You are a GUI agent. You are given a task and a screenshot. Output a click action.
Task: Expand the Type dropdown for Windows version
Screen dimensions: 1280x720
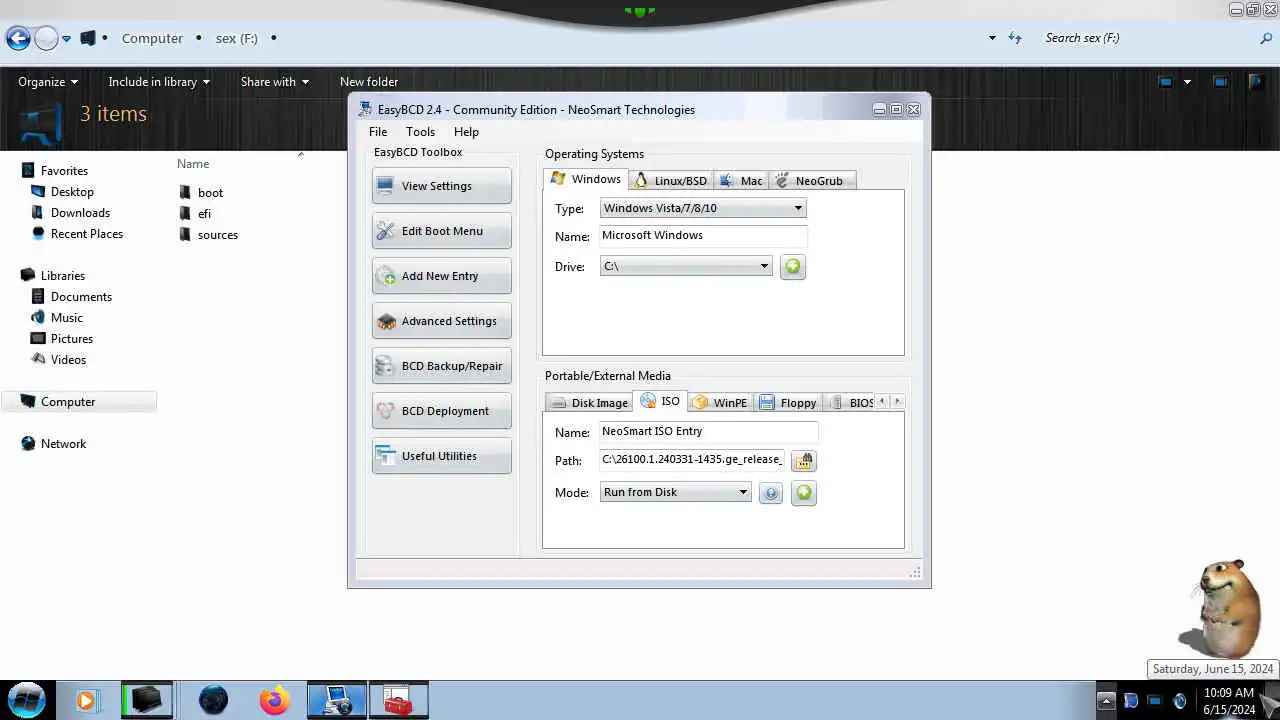pyautogui.click(x=703, y=208)
